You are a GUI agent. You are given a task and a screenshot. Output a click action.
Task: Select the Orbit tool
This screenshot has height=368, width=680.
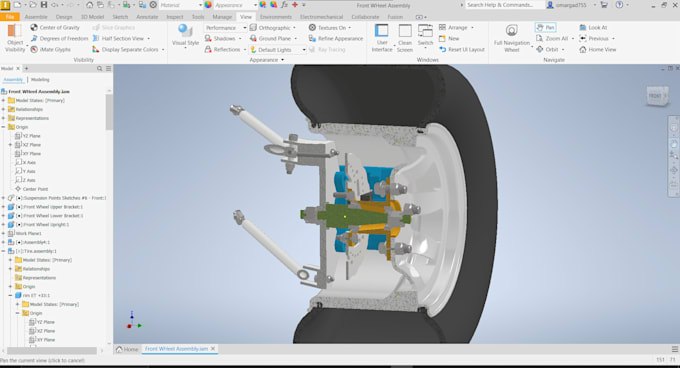point(547,49)
